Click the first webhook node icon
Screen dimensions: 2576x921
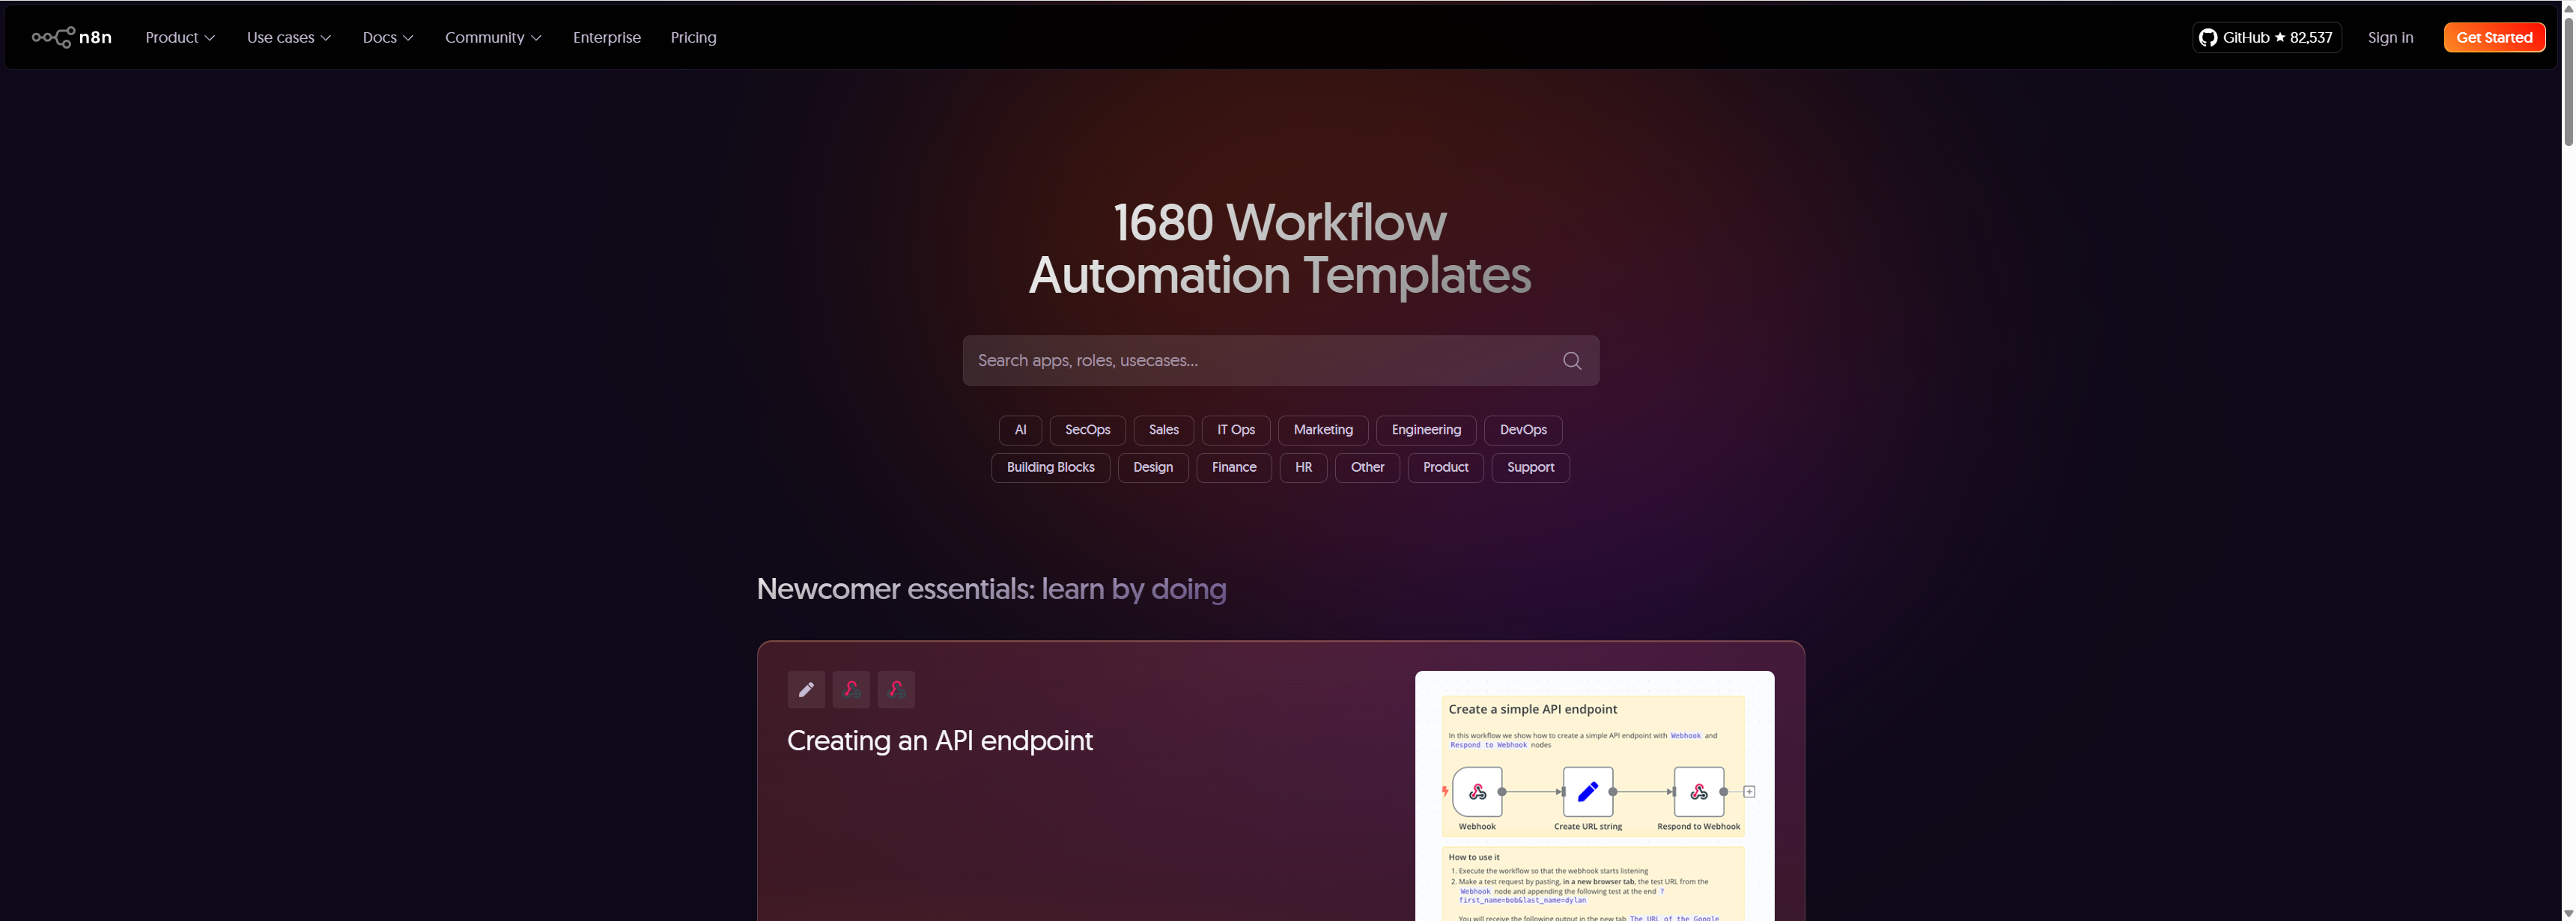[x=851, y=689]
